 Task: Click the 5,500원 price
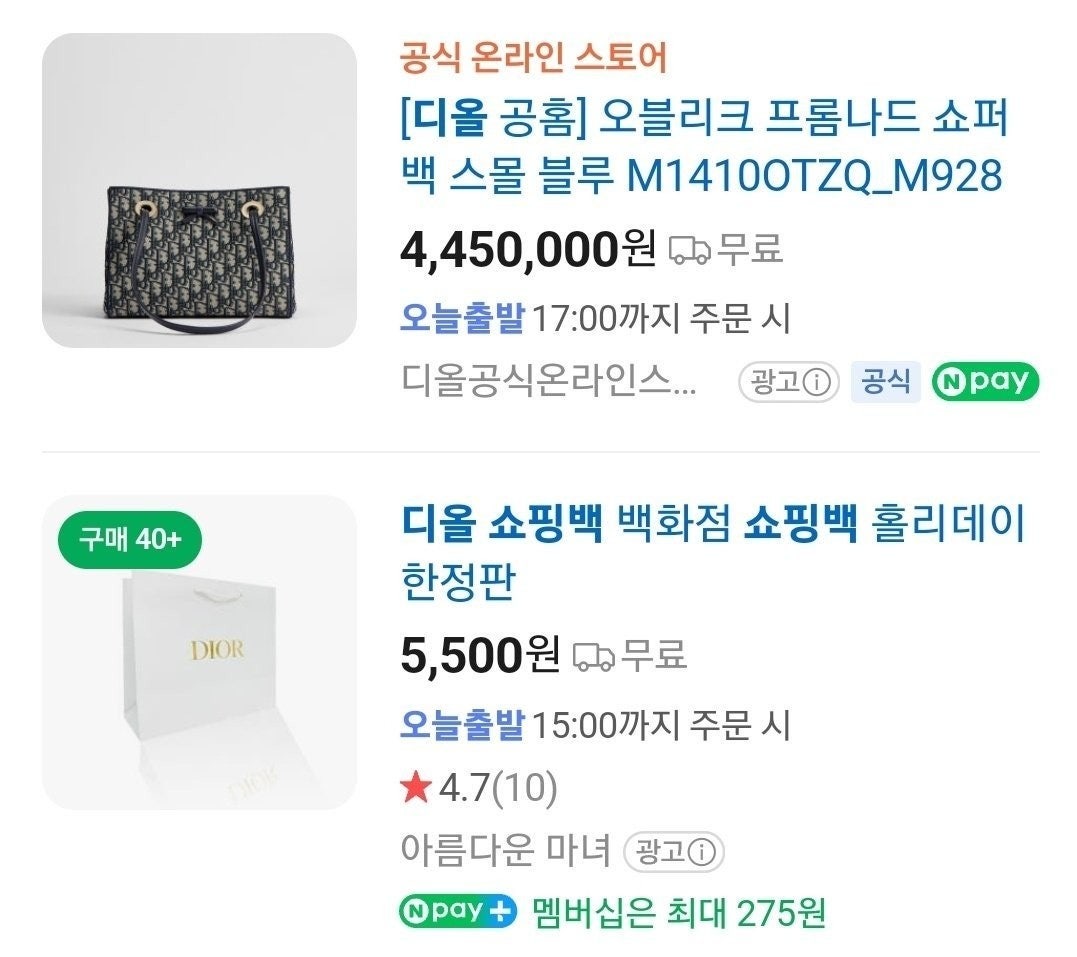pos(480,655)
